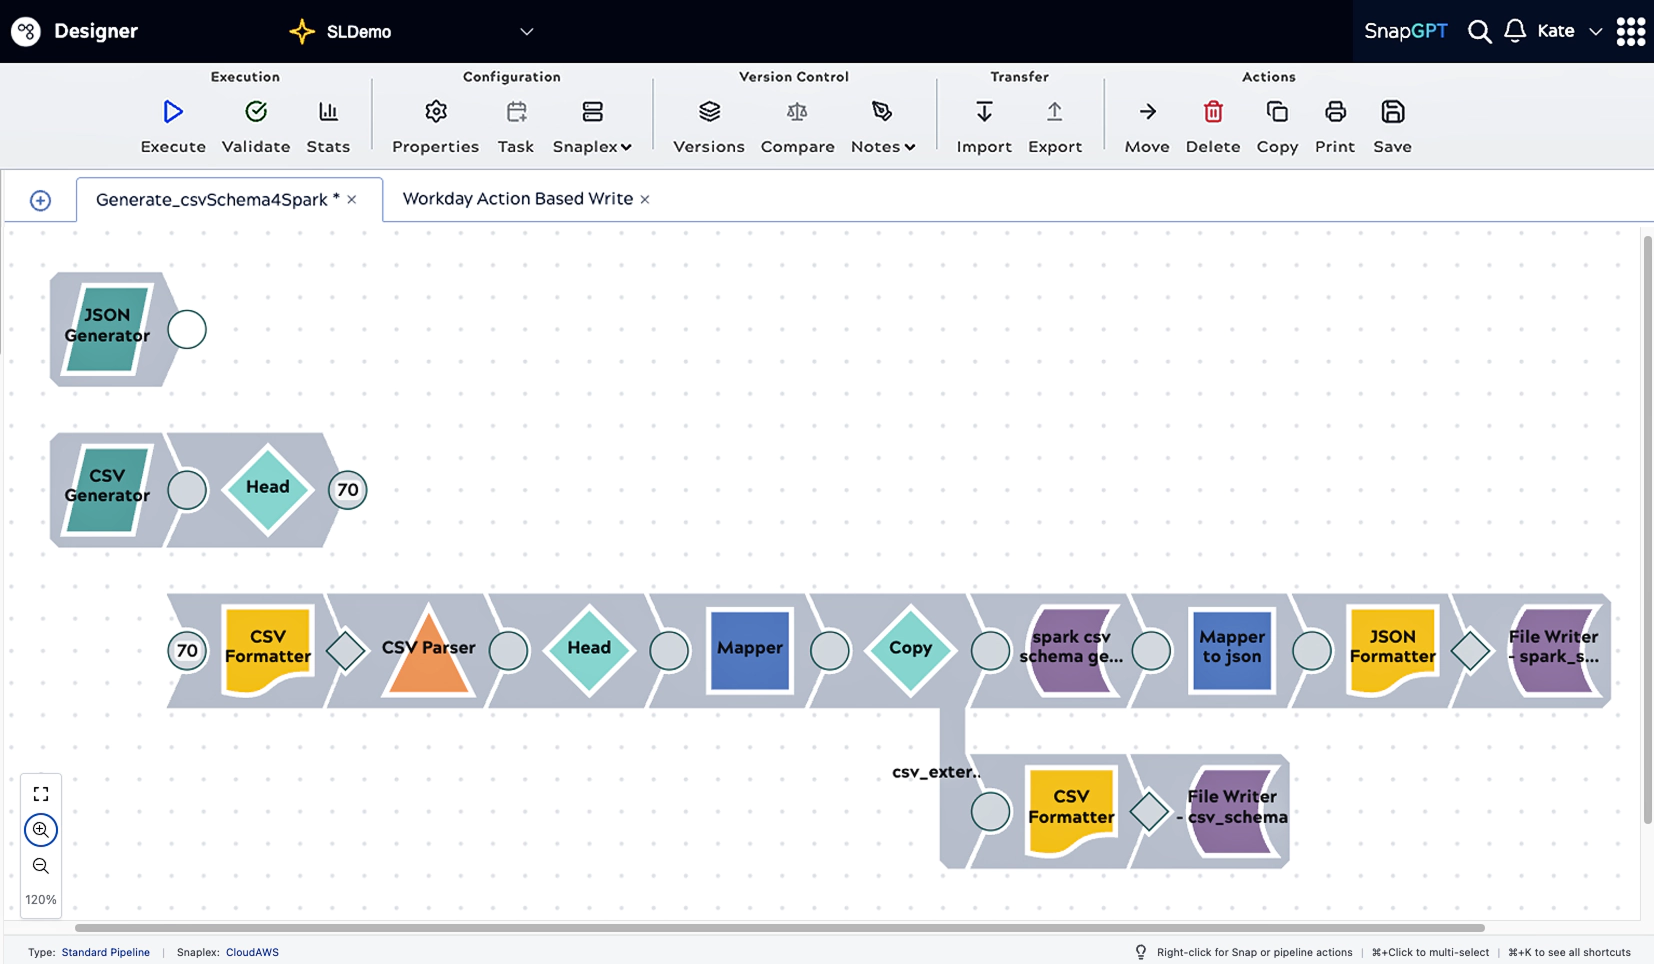Zoom out of the canvas
Image resolution: width=1654 pixels, height=964 pixels.
pyautogui.click(x=41, y=866)
